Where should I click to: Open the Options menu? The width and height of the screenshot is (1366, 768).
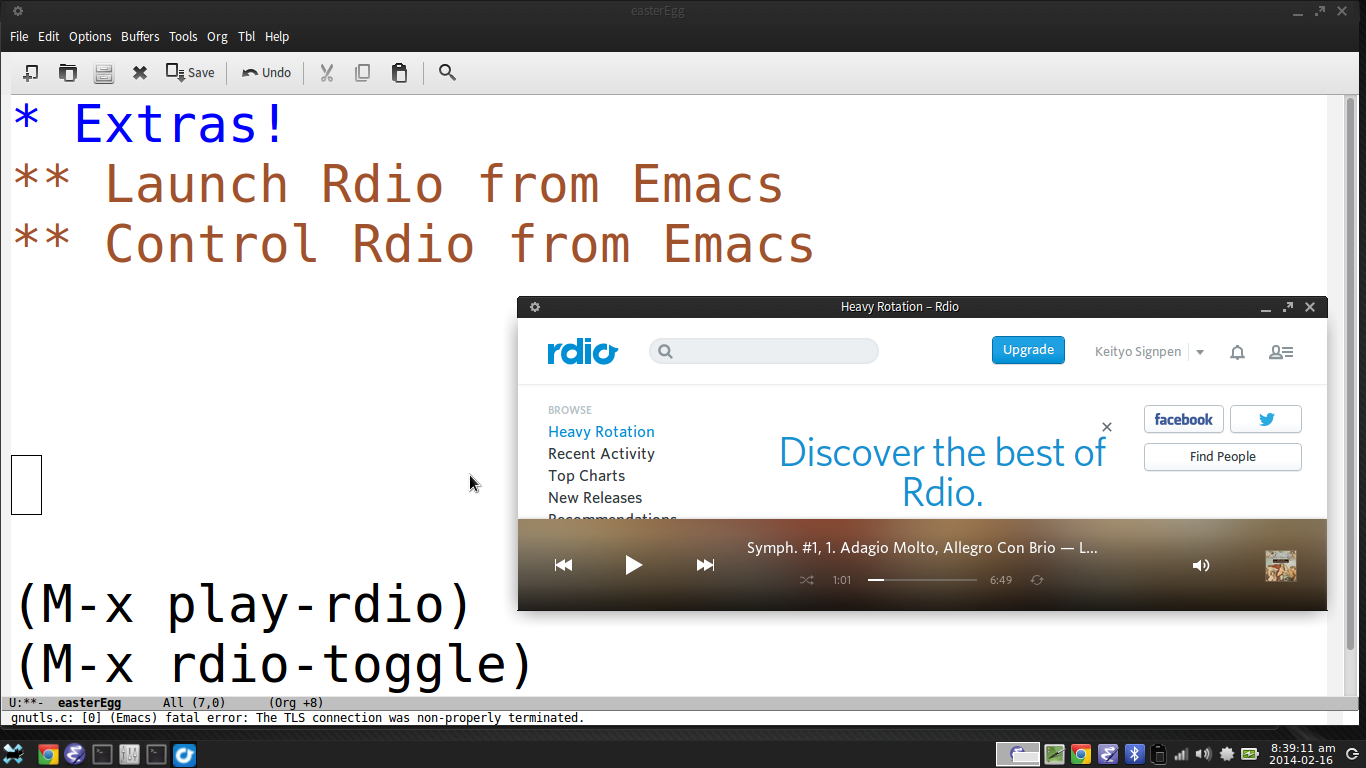(90, 36)
